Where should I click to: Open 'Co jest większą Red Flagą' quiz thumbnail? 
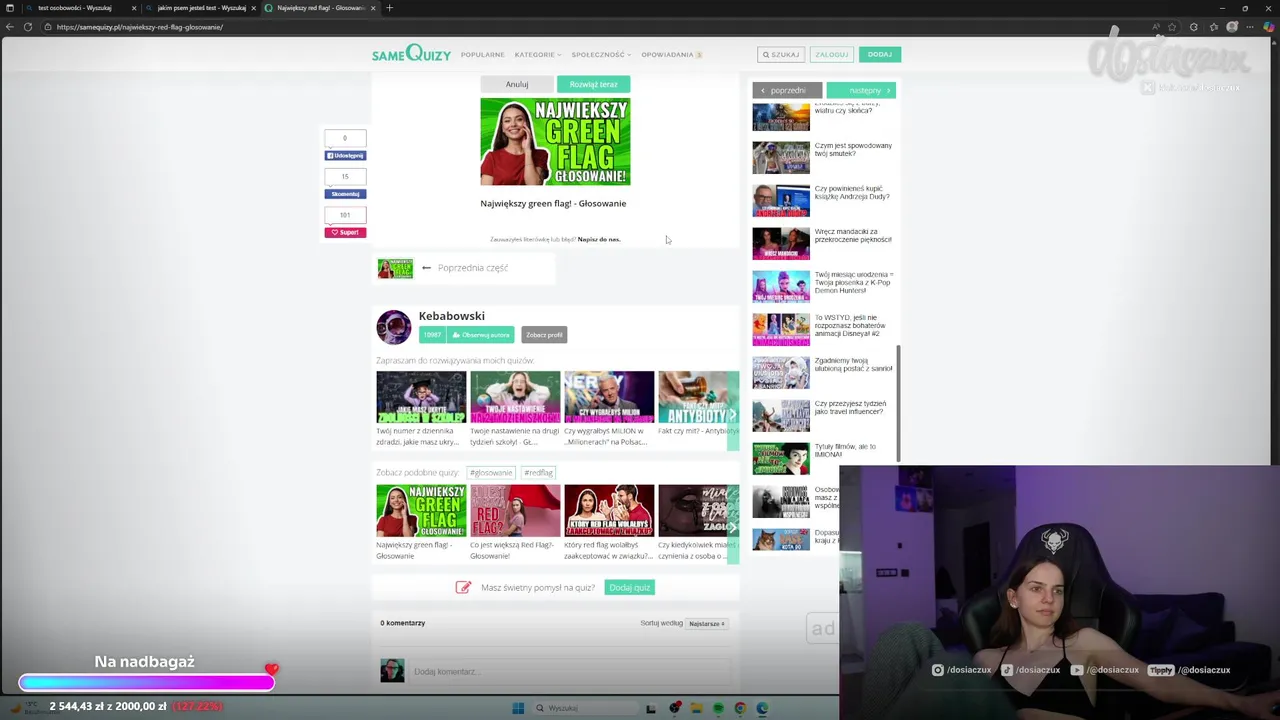pos(515,510)
